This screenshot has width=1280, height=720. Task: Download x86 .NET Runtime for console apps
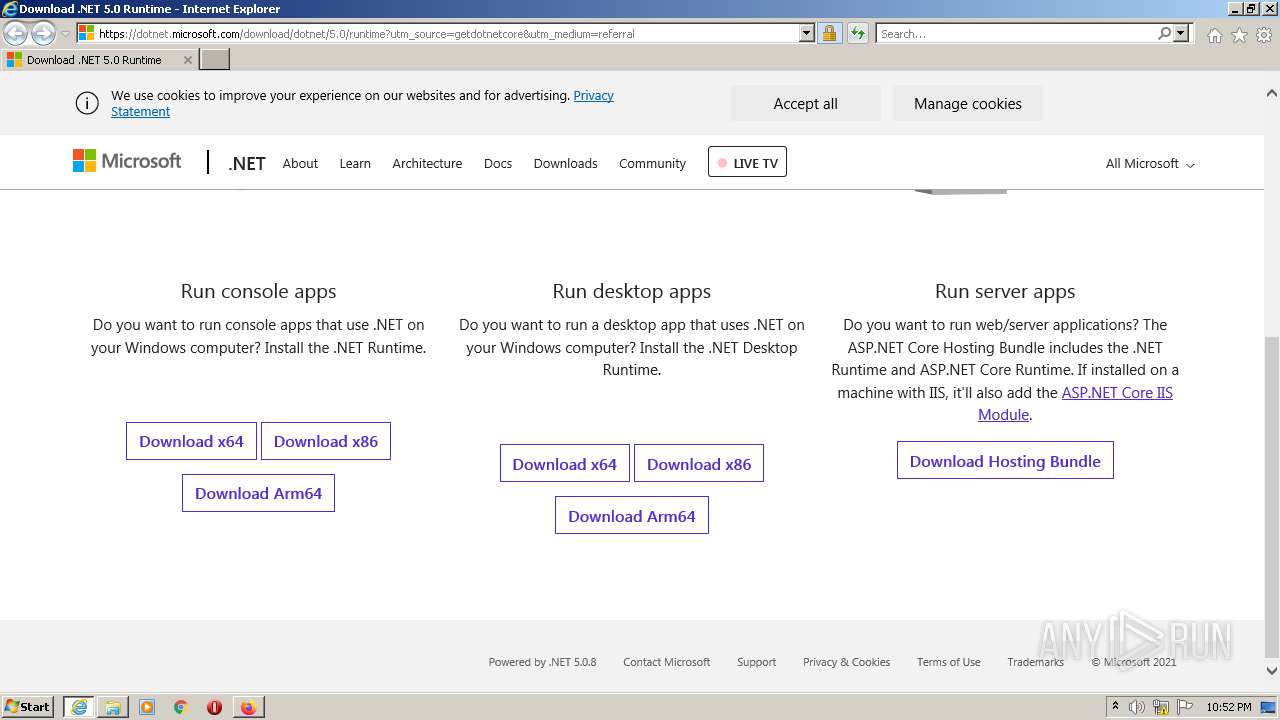[326, 441]
